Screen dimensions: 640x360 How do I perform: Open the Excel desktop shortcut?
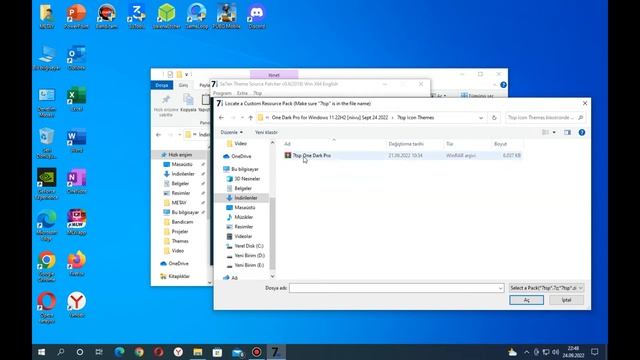[x=76, y=99]
